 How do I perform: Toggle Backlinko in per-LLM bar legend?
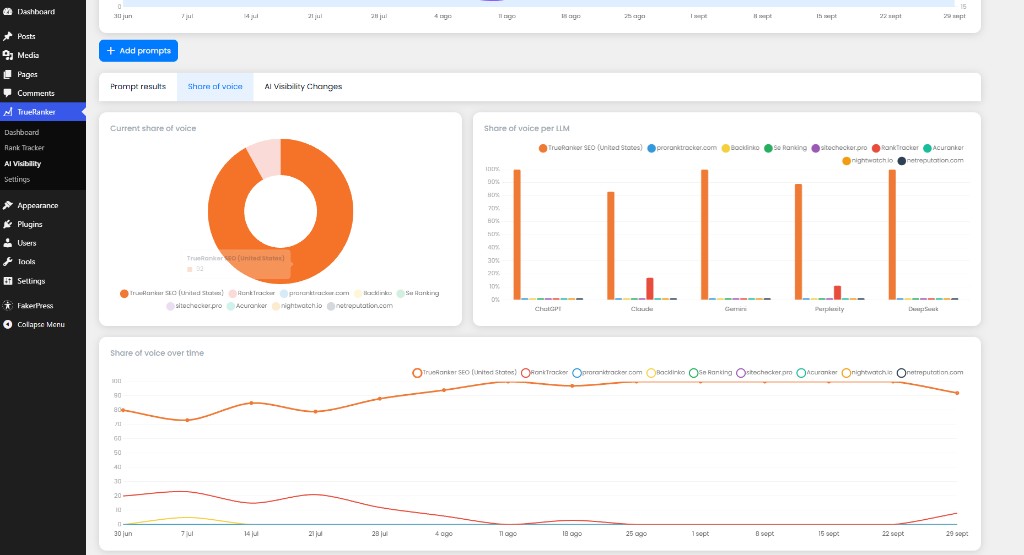[741, 148]
